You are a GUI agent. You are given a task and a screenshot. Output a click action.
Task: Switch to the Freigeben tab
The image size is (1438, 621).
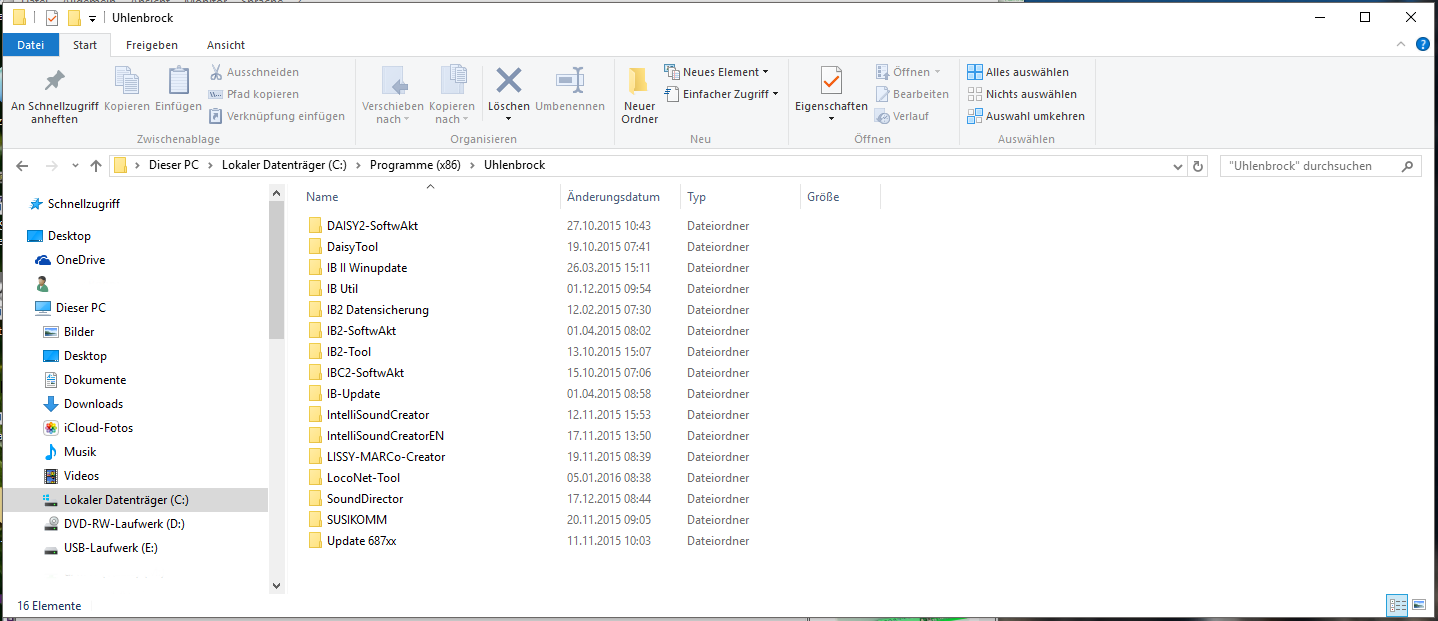(152, 45)
